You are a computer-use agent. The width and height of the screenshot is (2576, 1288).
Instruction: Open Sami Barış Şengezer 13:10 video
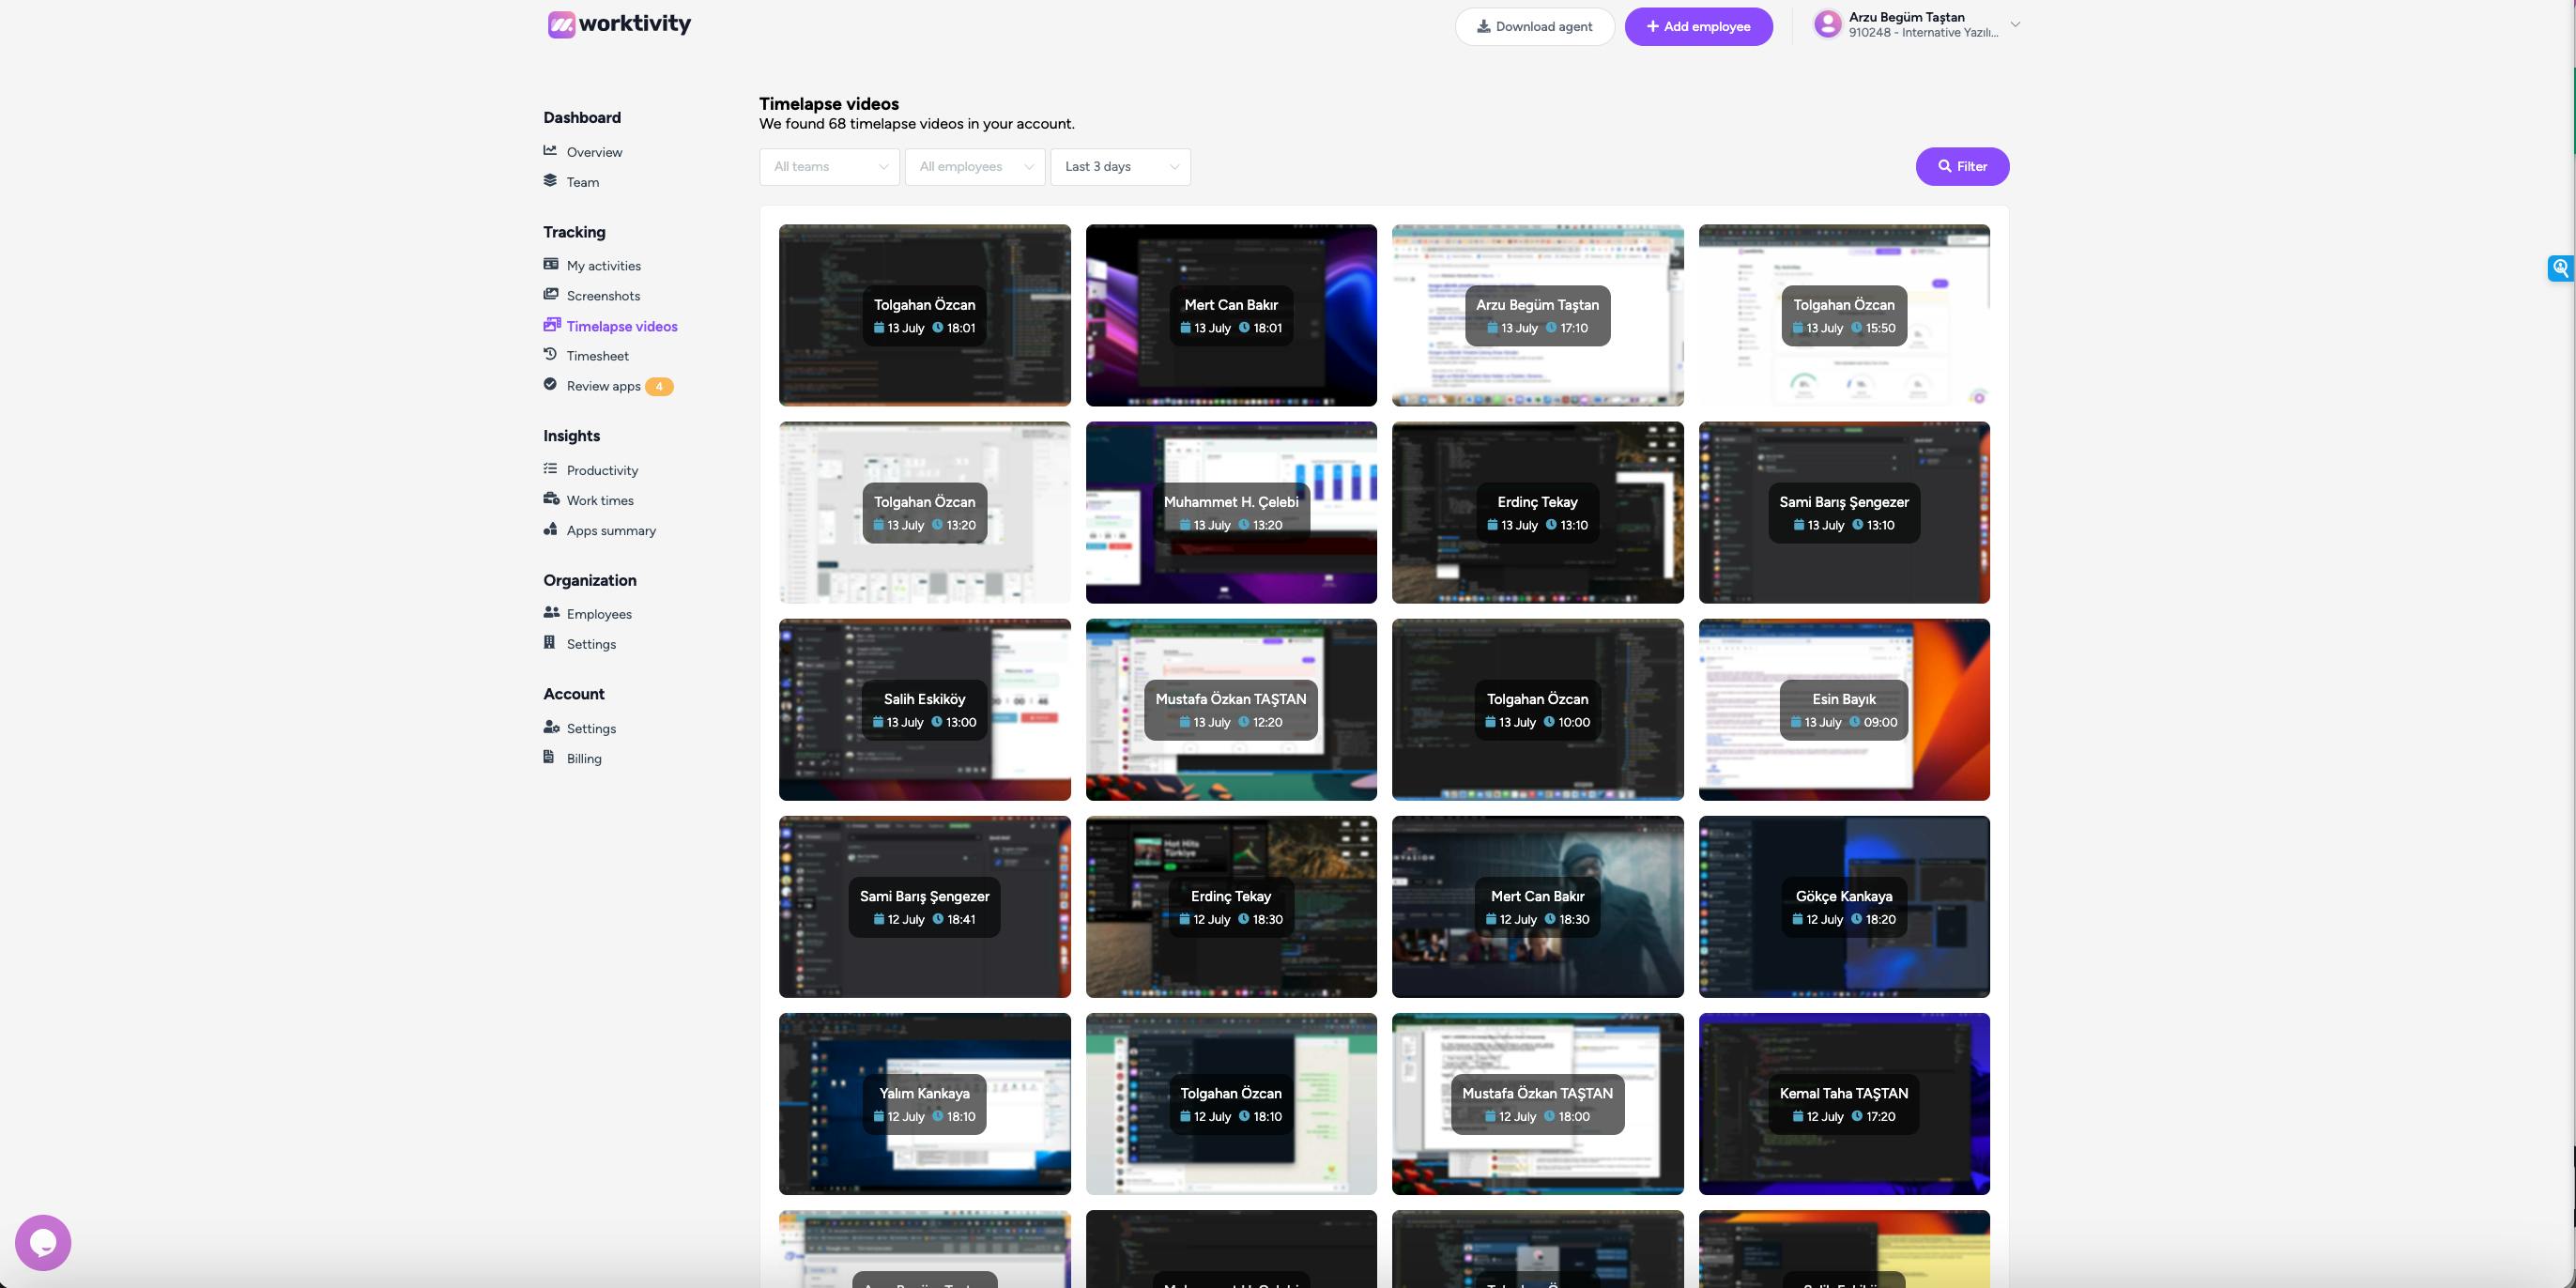click(x=1844, y=512)
